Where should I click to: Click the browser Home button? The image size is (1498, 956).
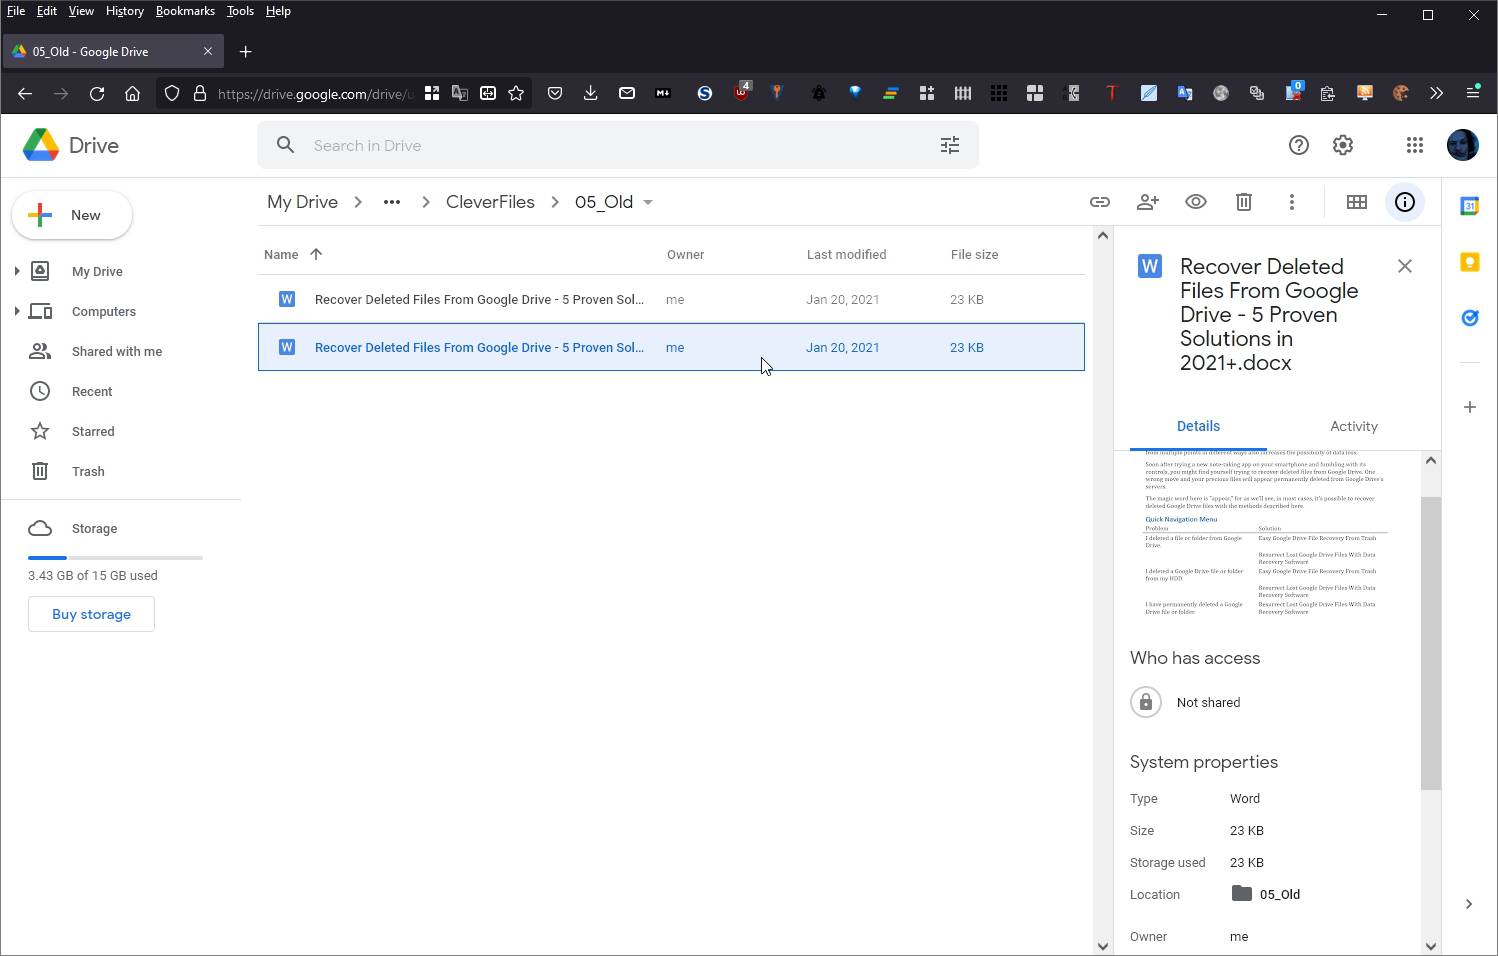click(x=132, y=93)
